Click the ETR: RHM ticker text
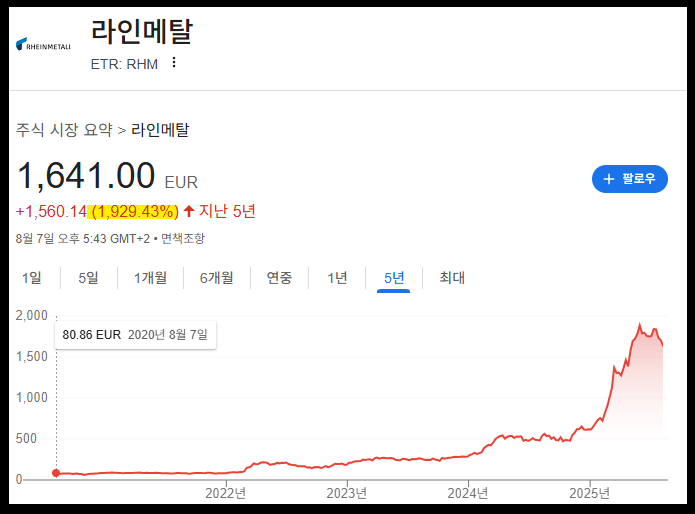This screenshot has height=514, width=695. coord(124,64)
